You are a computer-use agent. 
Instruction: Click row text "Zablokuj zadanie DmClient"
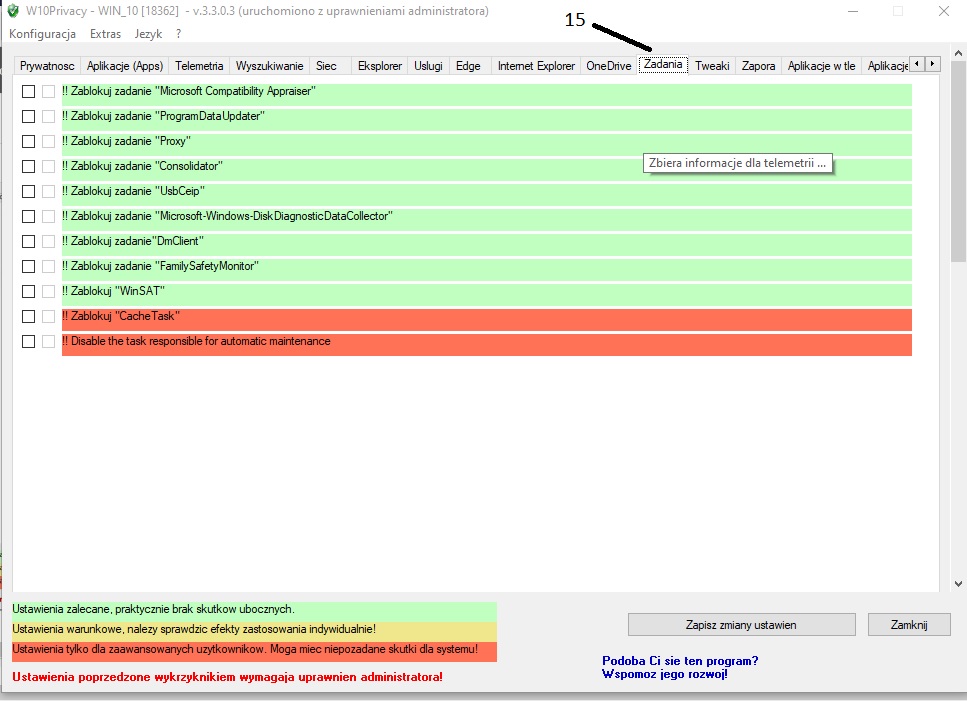click(133, 241)
